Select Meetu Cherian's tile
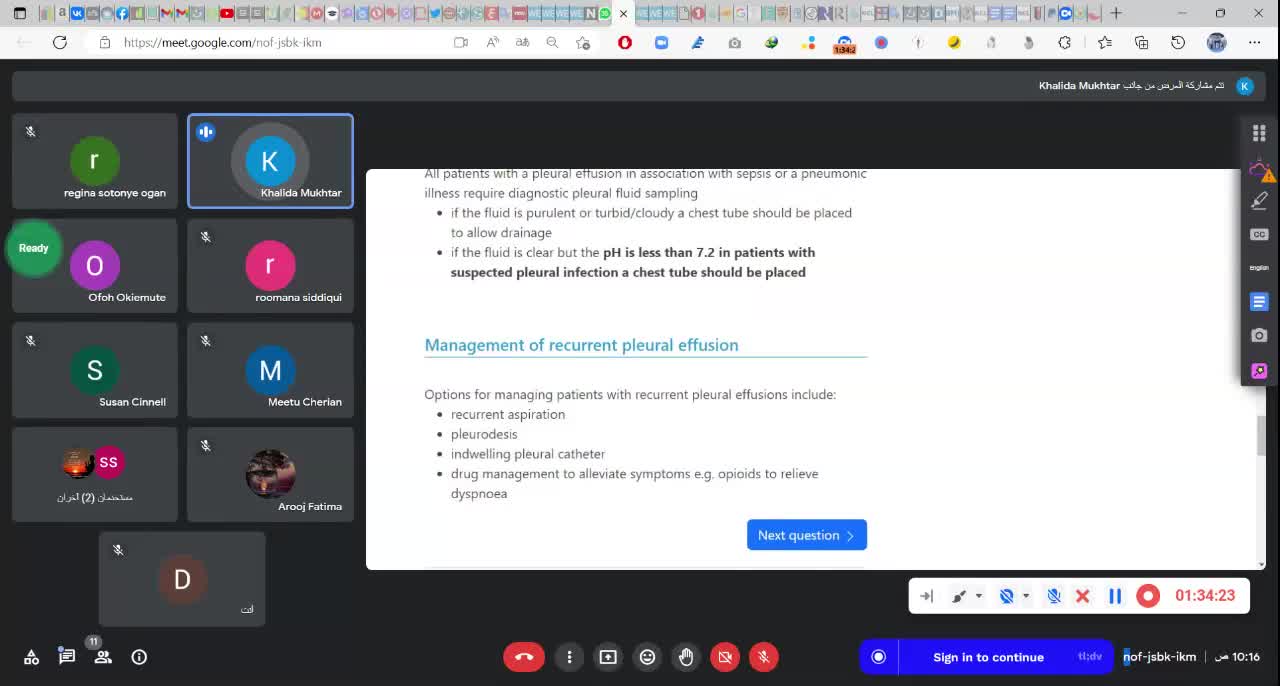The width and height of the screenshot is (1280, 686). [270, 370]
